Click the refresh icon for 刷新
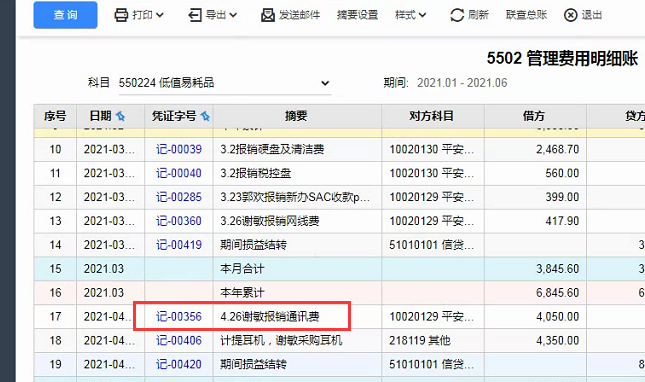Screen dimensions: 645x382 point(457,15)
